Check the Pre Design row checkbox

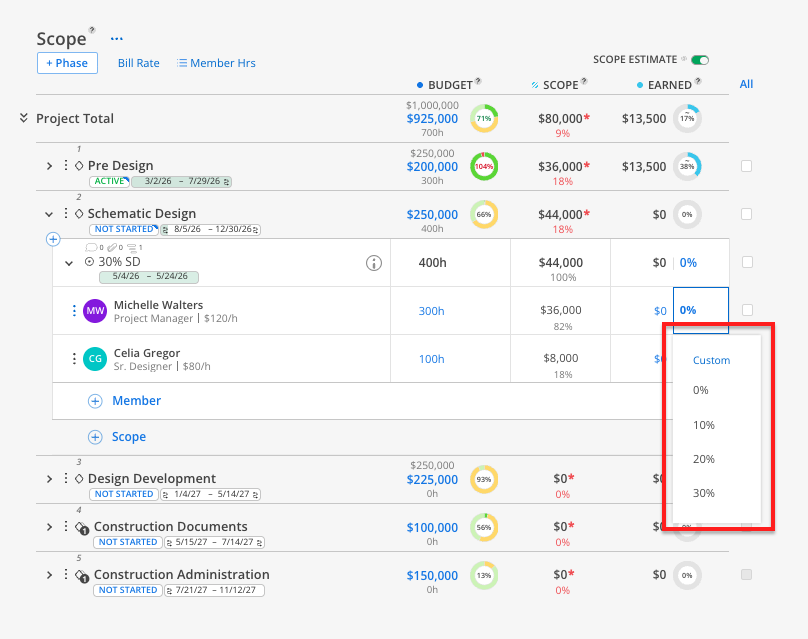click(x=746, y=166)
